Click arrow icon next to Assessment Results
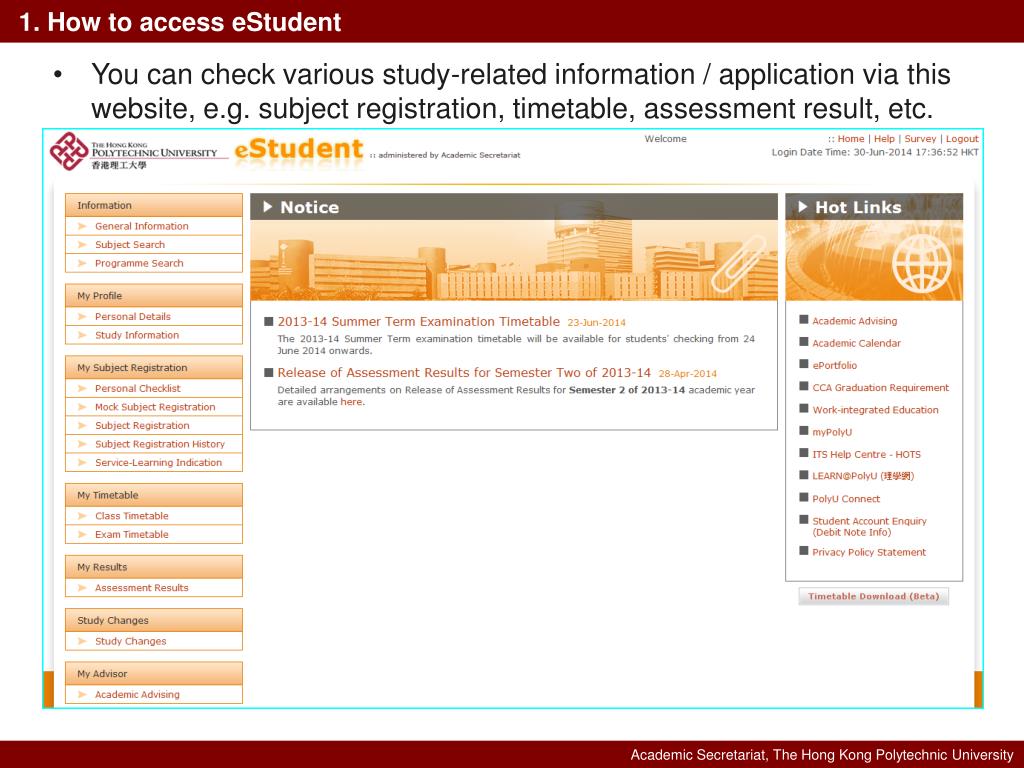The height and width of the screenshot is (768, 1024). pyautogui.click(x=82, y=588)
